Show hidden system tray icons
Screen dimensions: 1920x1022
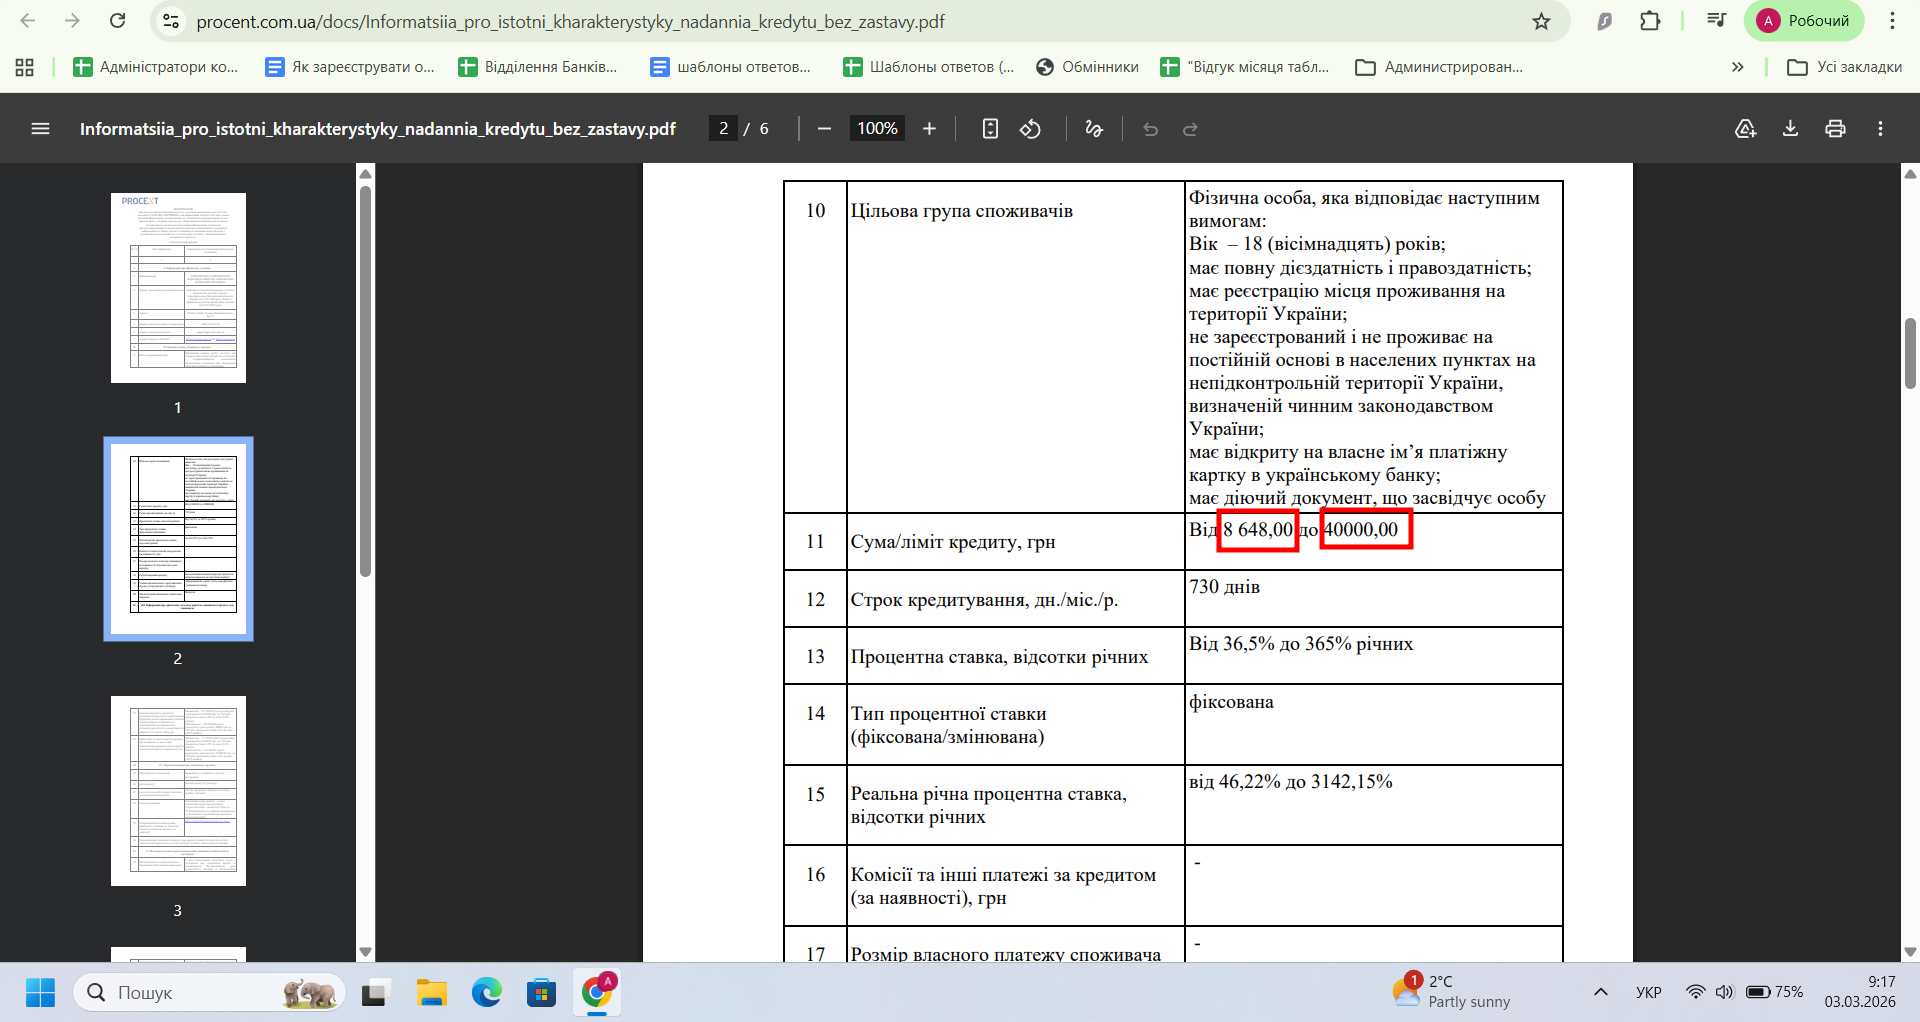point(1601,992)
